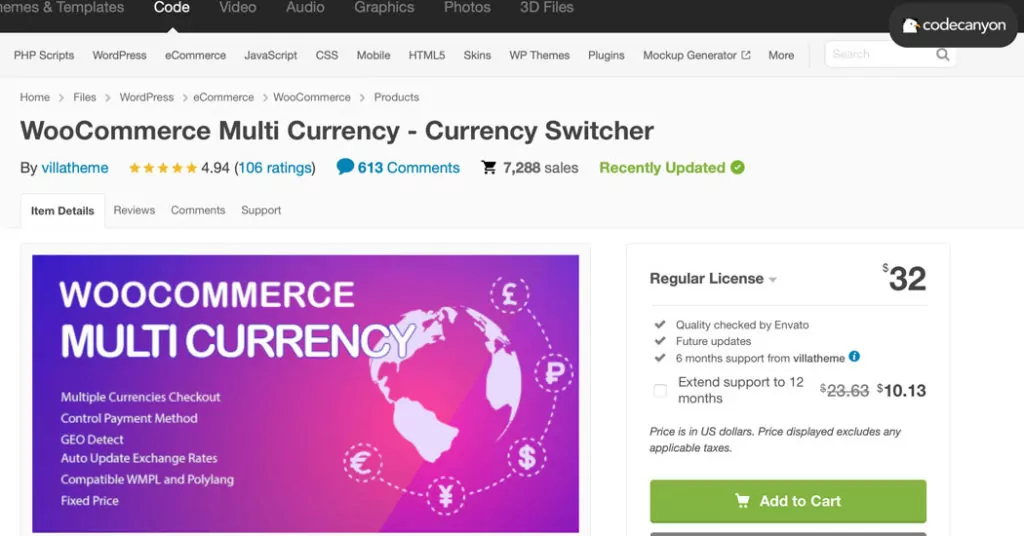Open the Photos top menu
This screenshot has height=536, width=1024.
pyautogui.click(x=467, y=8)
